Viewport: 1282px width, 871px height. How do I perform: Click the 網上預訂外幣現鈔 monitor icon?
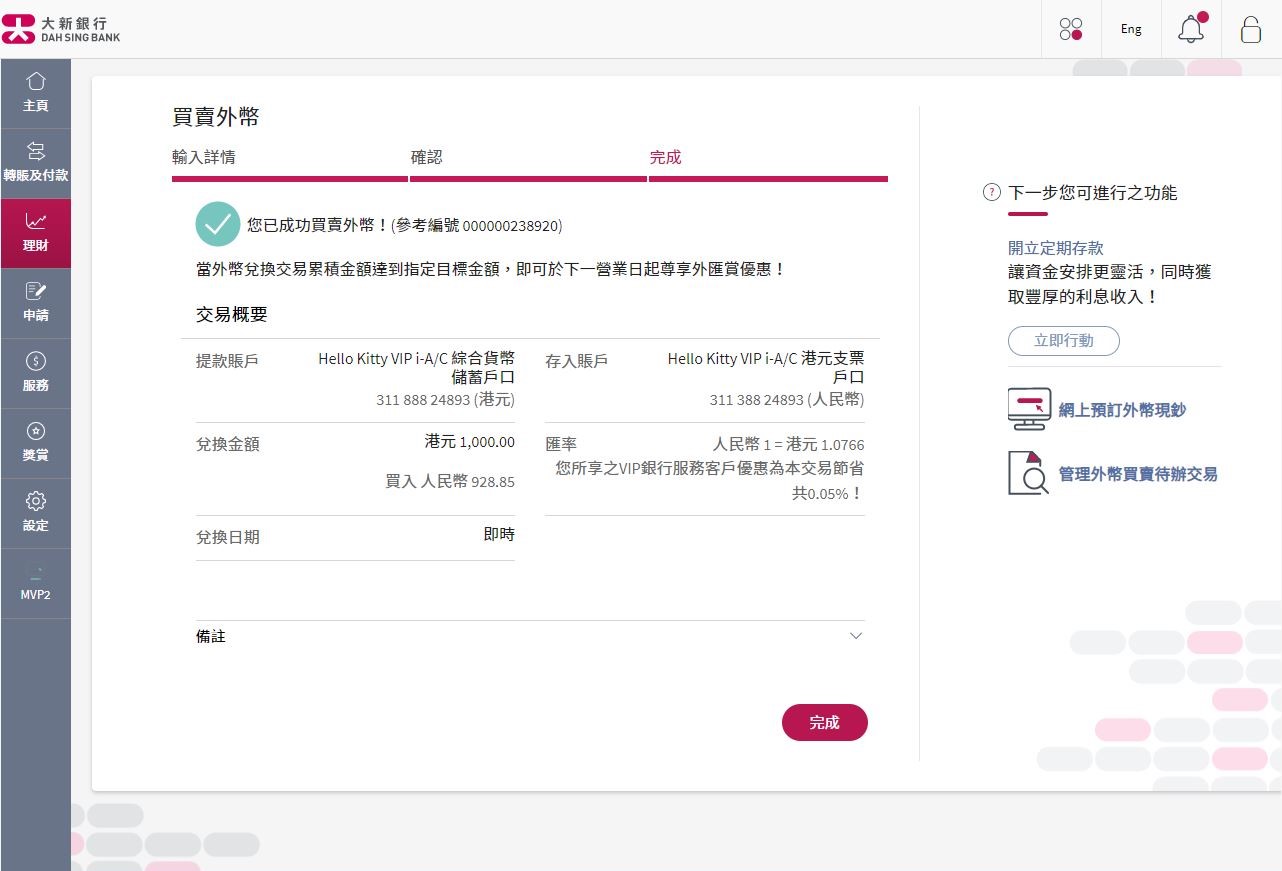1028,408
